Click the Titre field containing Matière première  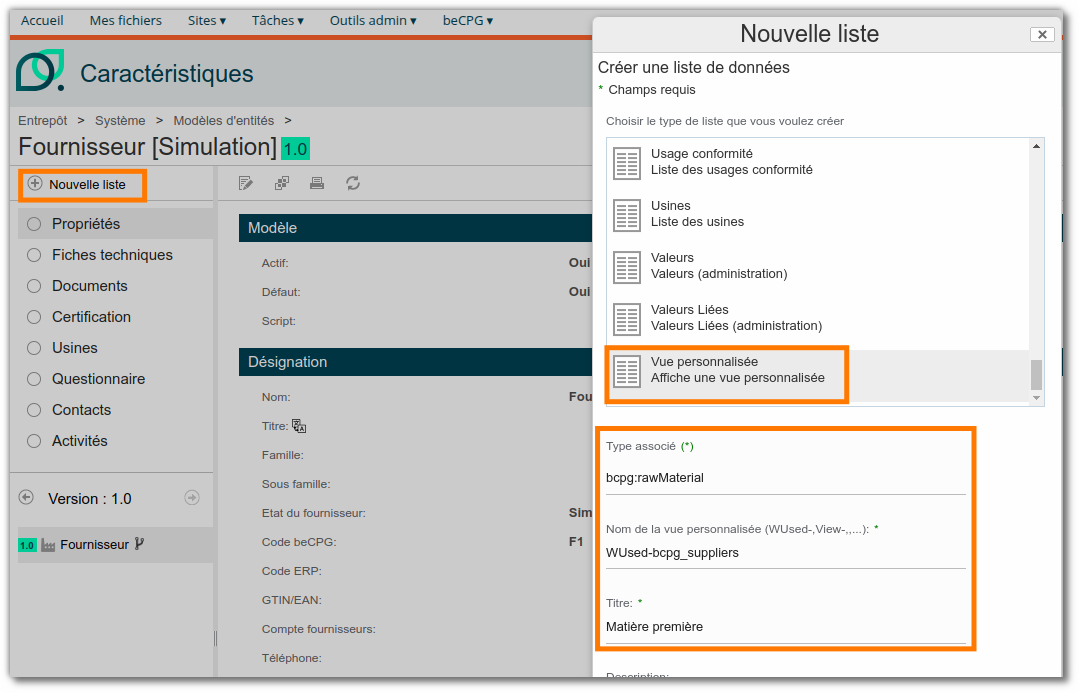point(785,627)
